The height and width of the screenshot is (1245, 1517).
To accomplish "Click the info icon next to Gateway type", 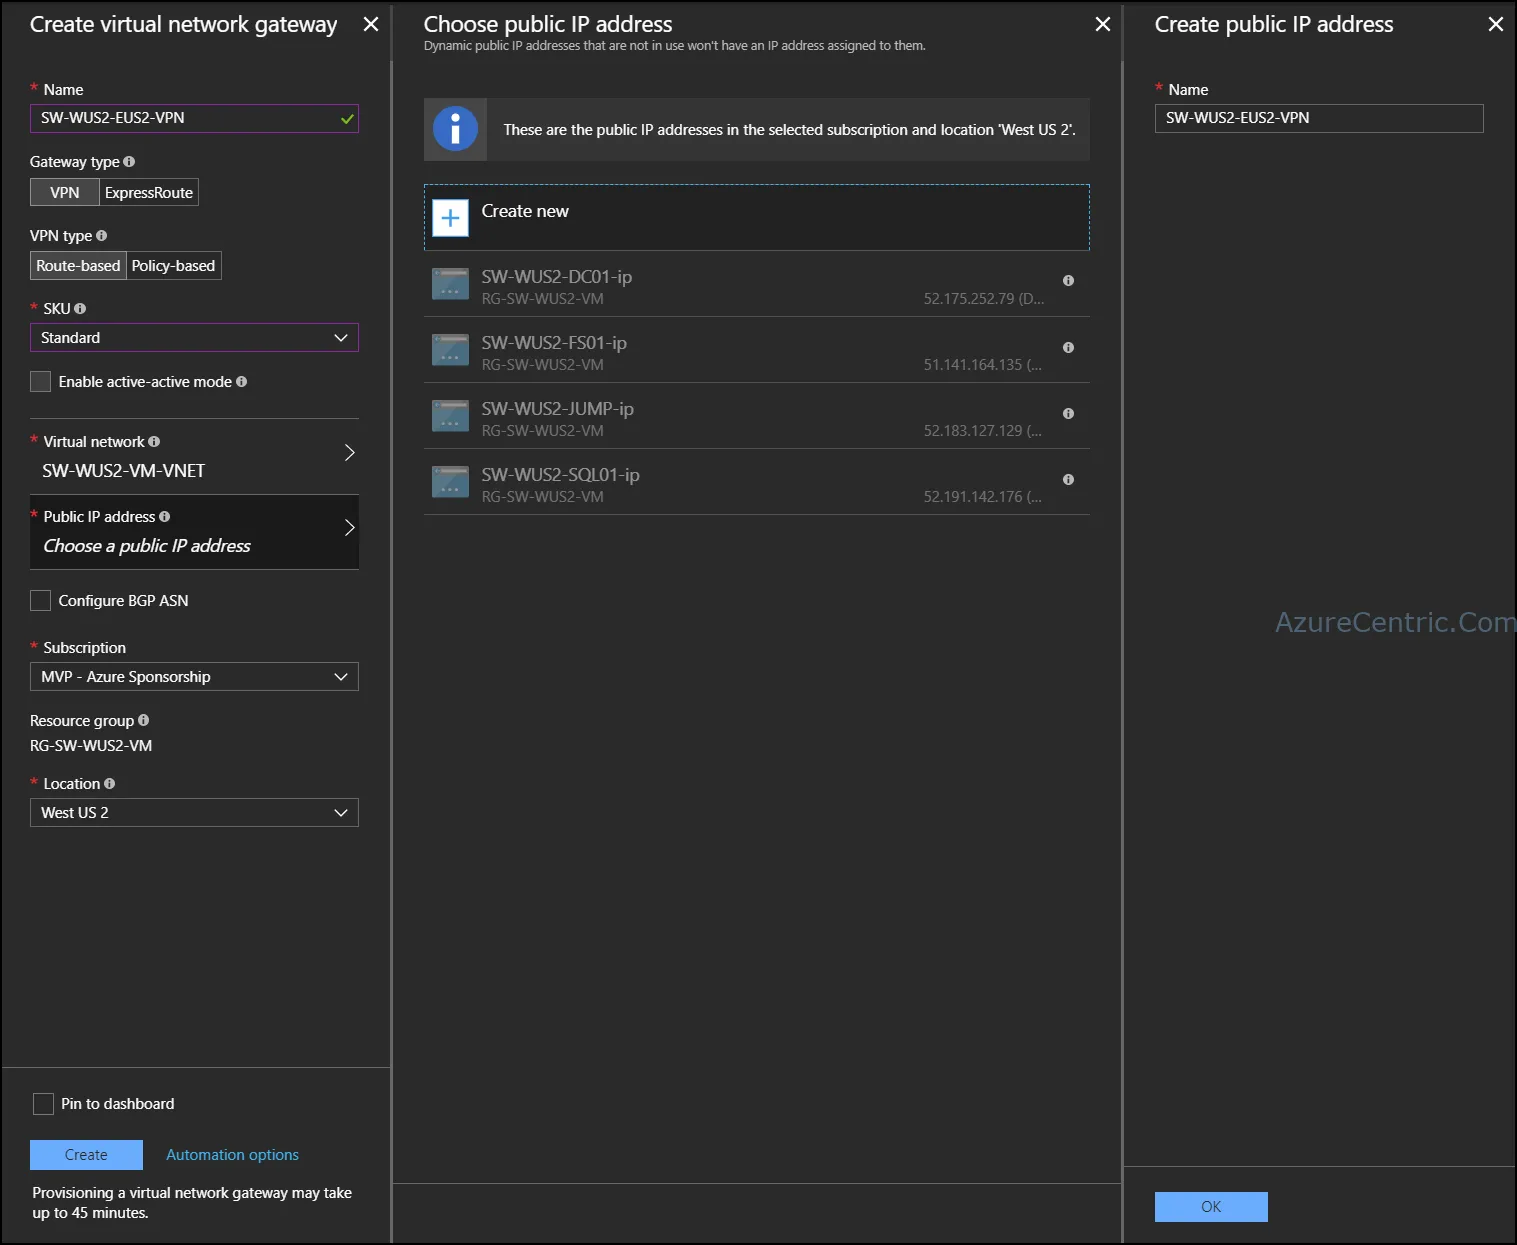I will 129,162.
